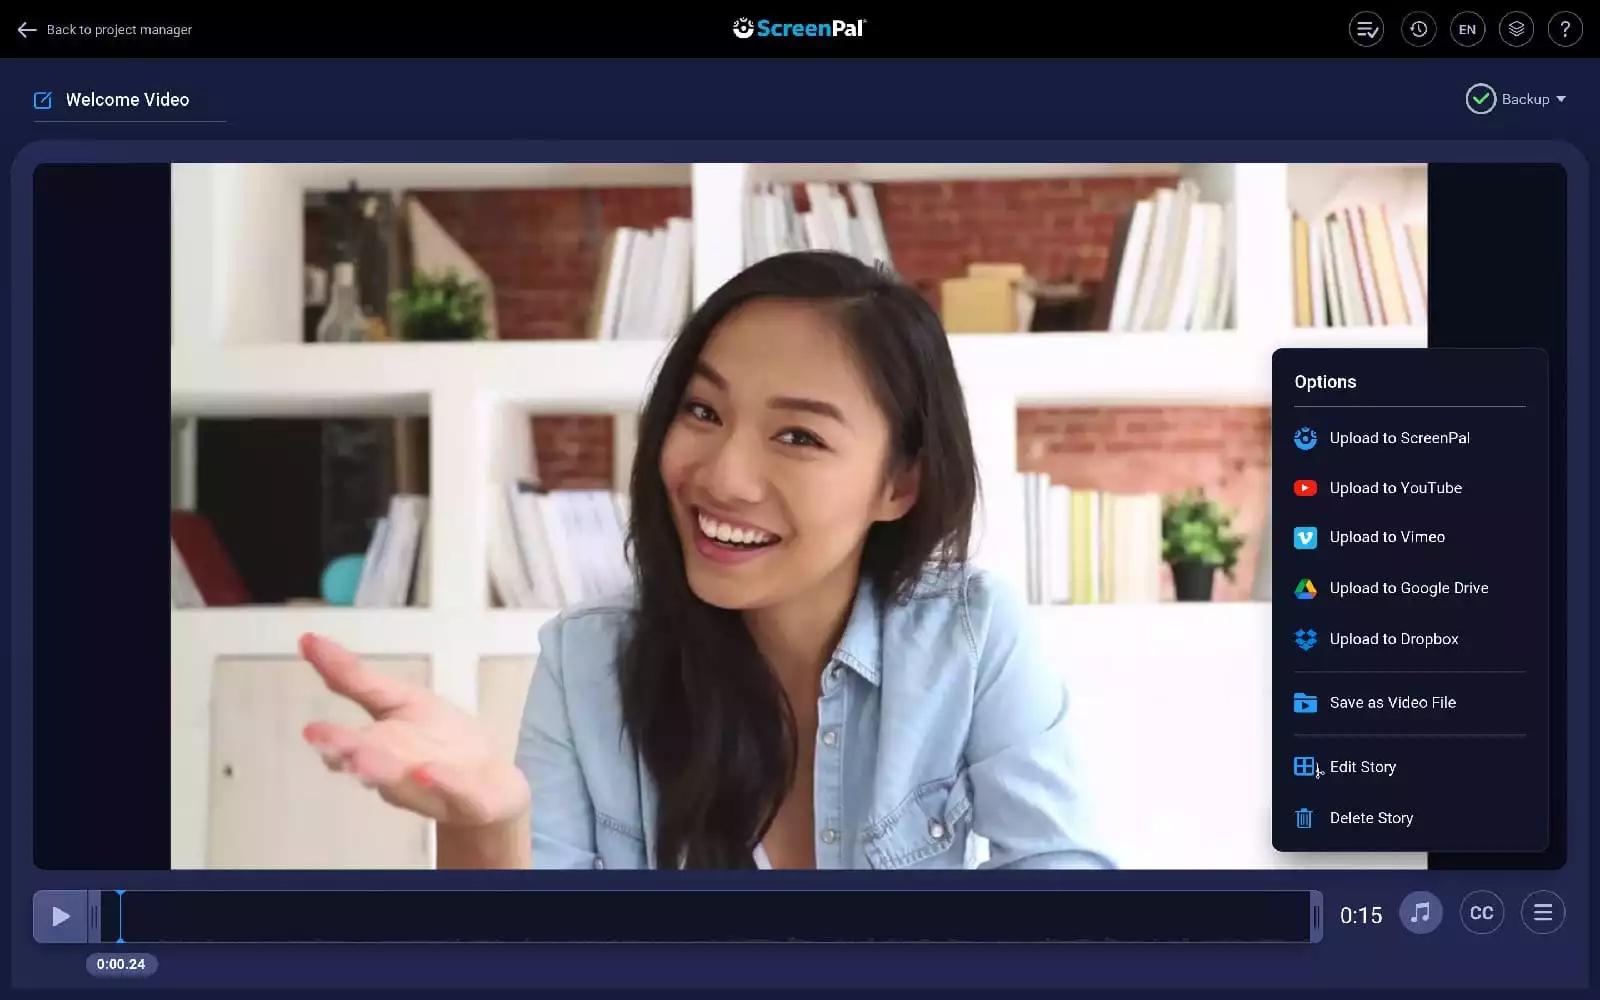Viewport: 1600px width, 1000px height.
Task: Open the bottom-right hamburger menu
Action: 1542,912
